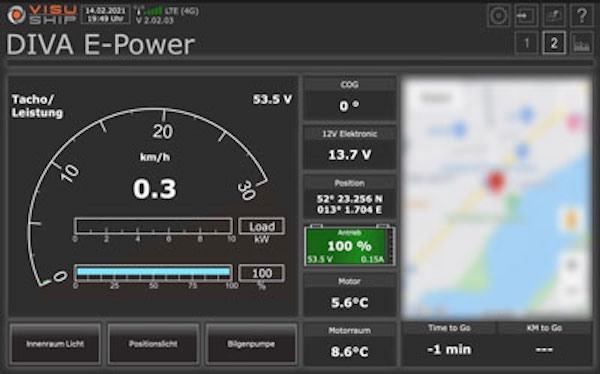Click the red map location pin
The height and width of the screenshot is (374, 600).
click(x=496, y=181)
